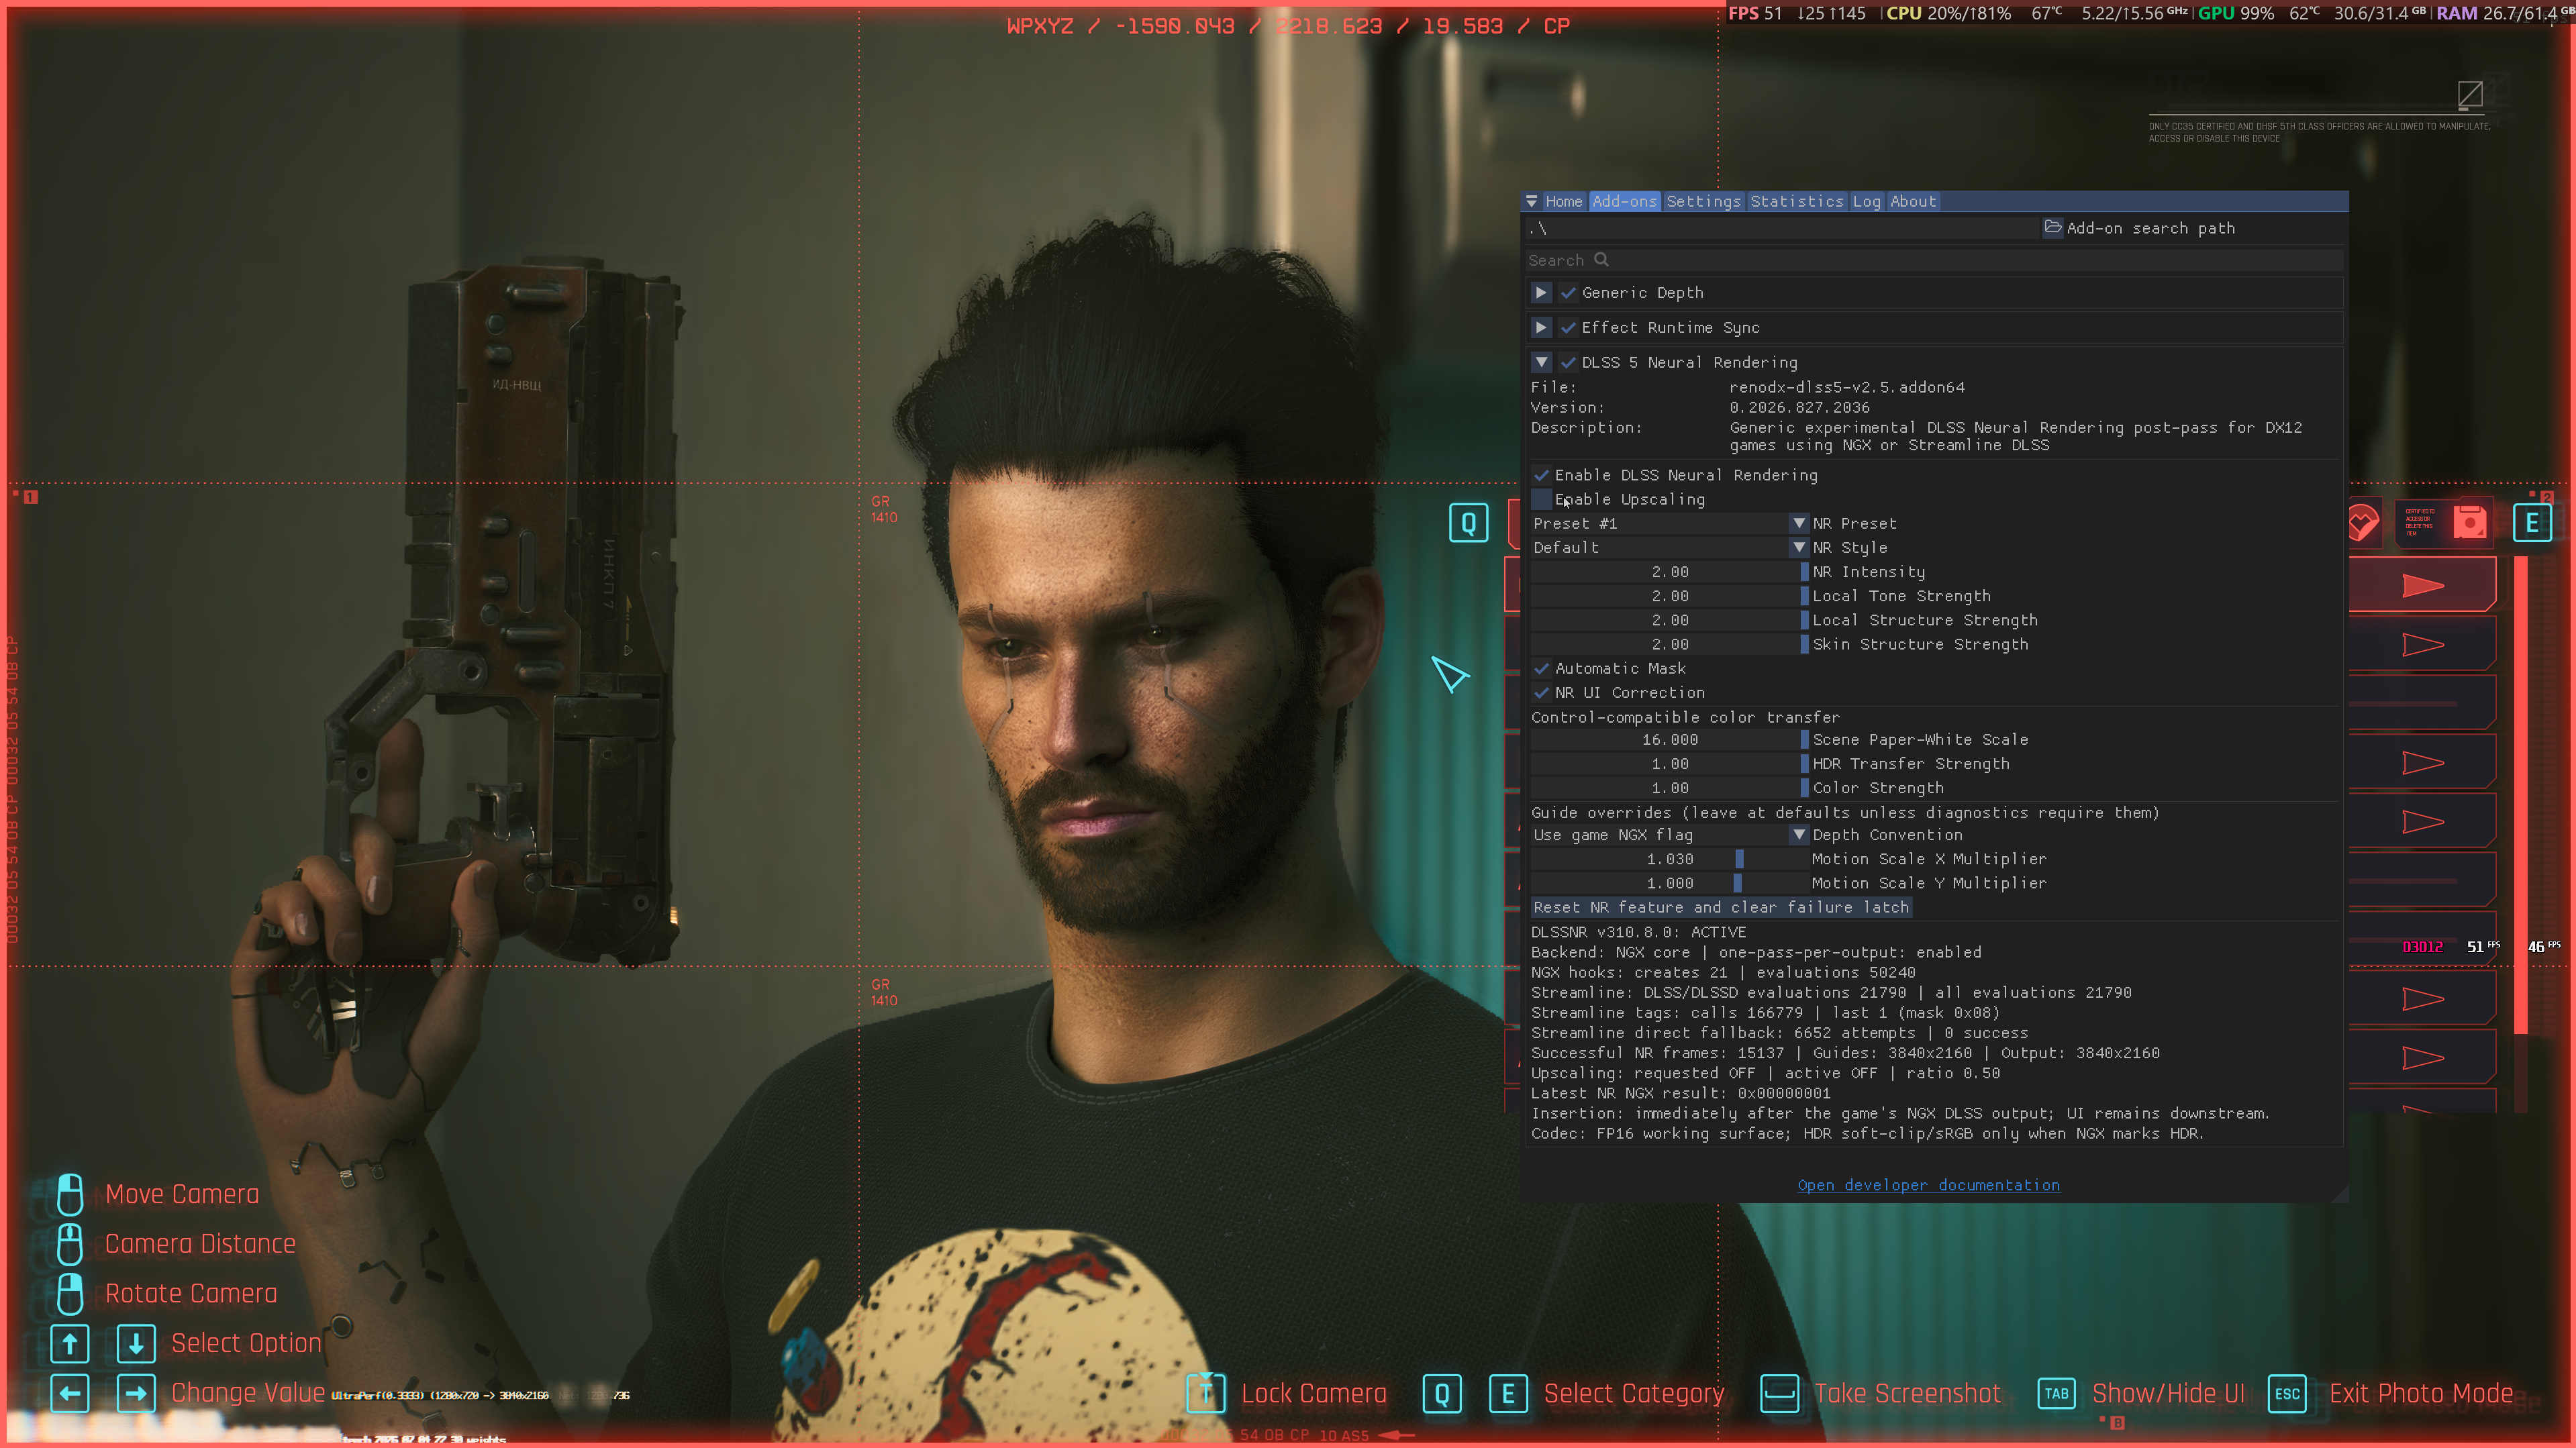Image resolution: width=2576 pixels, height=1448 pixels.
Task: Click the red photo mode options scrollbar
Action: coord(2520,795)
